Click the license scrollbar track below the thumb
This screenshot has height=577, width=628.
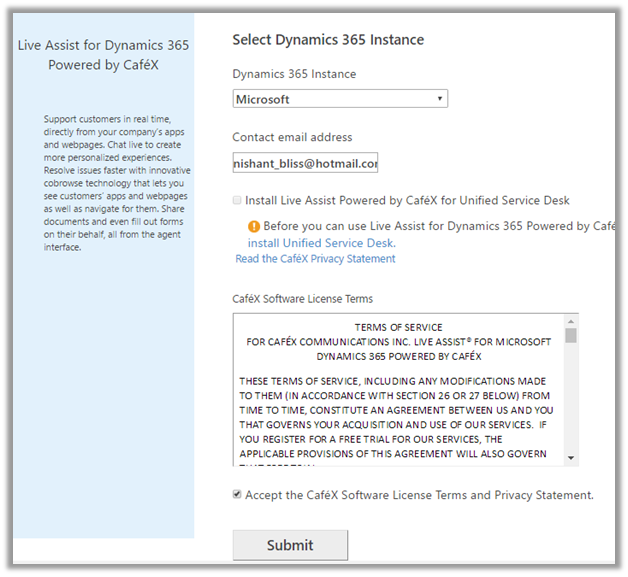571,400
